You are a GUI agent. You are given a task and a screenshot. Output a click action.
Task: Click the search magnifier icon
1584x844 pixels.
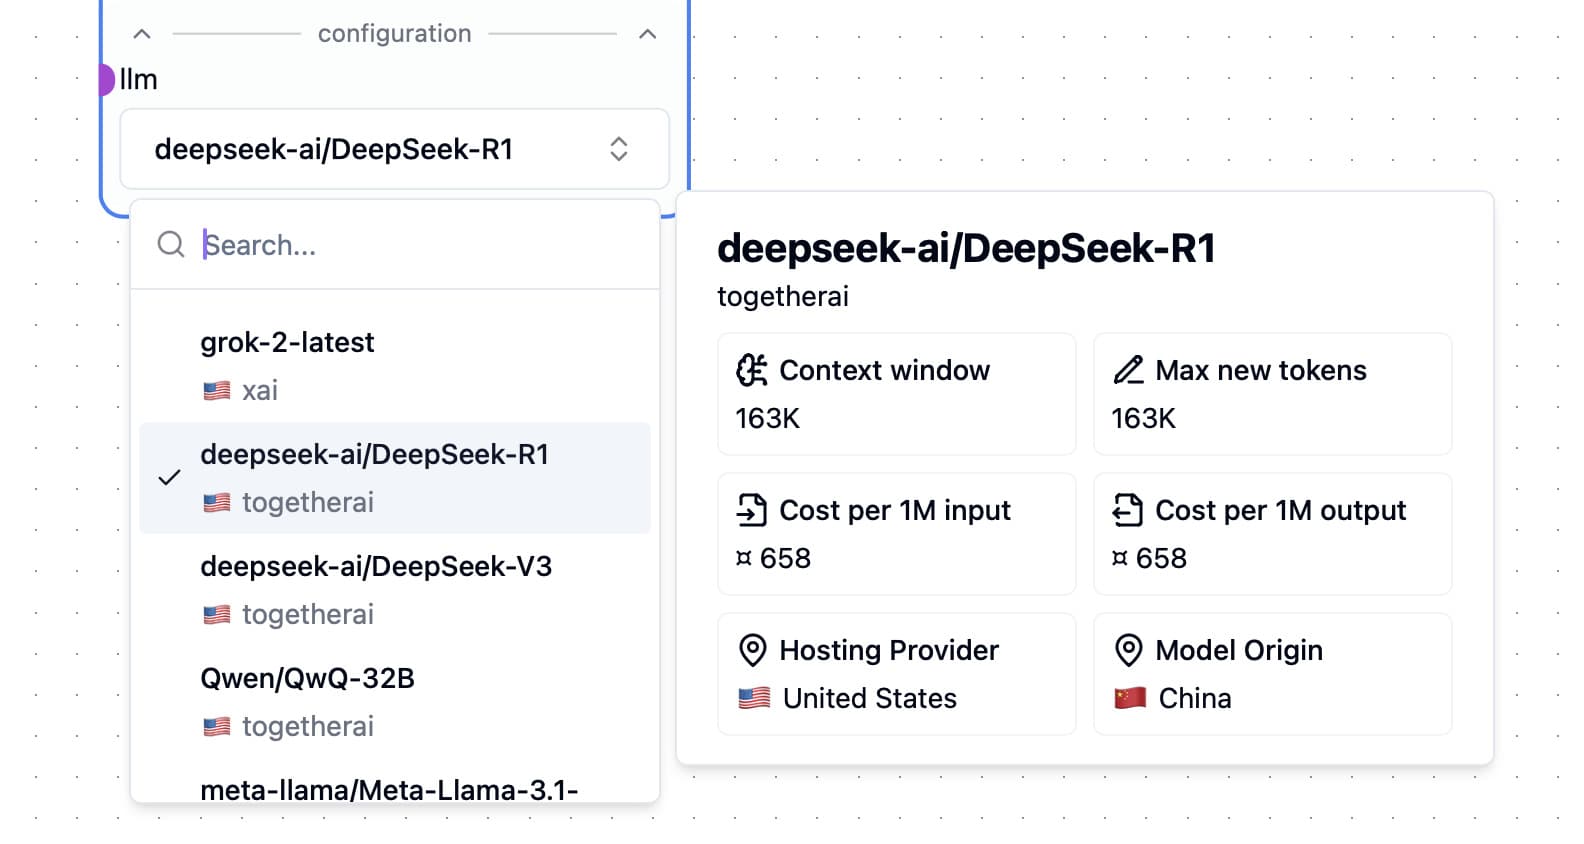pyautogui.click(x=171, y=245)
